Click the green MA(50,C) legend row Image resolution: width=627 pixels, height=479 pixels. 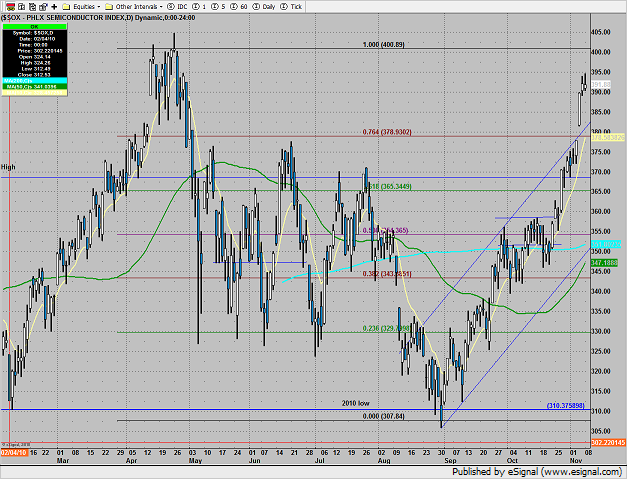[34, 86]
